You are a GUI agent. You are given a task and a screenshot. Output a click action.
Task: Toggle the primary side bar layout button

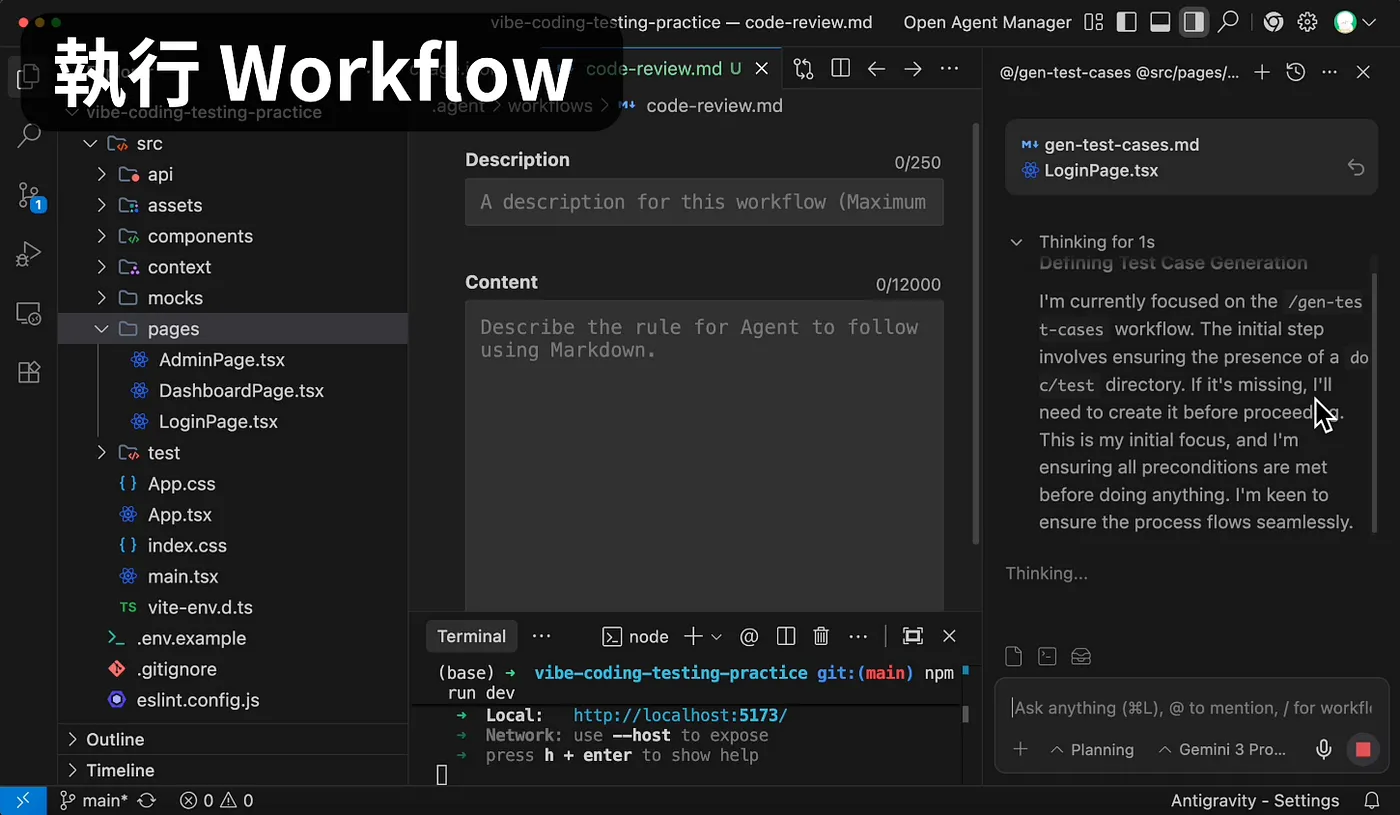1127,22
